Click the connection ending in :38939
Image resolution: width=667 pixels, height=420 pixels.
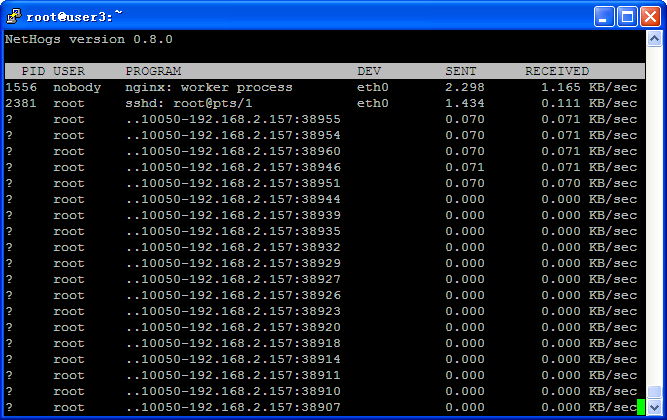click(233, 215)
